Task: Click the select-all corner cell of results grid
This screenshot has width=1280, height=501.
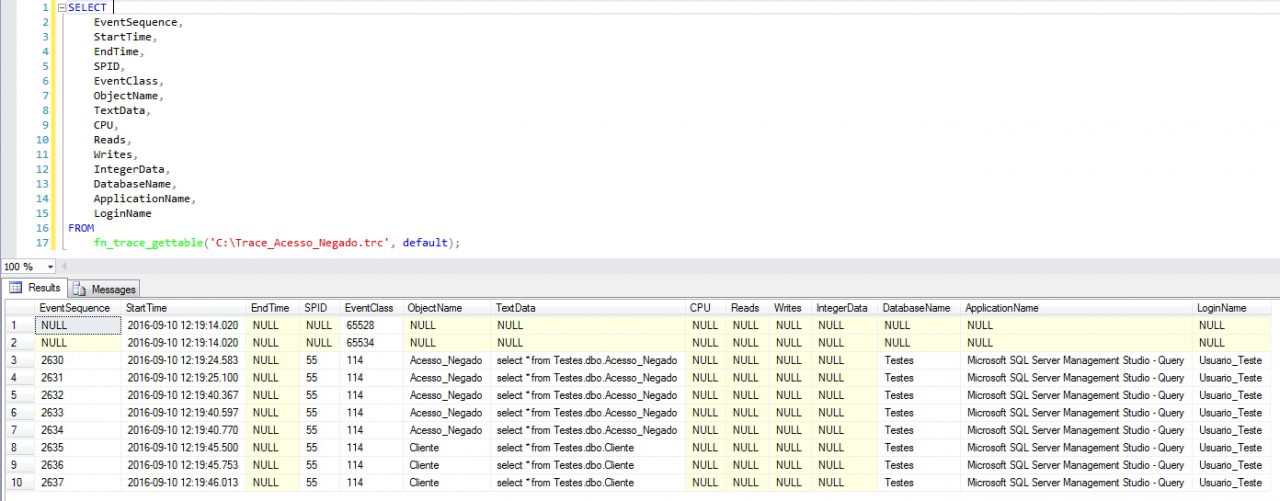Action: [x=18, y=308]
